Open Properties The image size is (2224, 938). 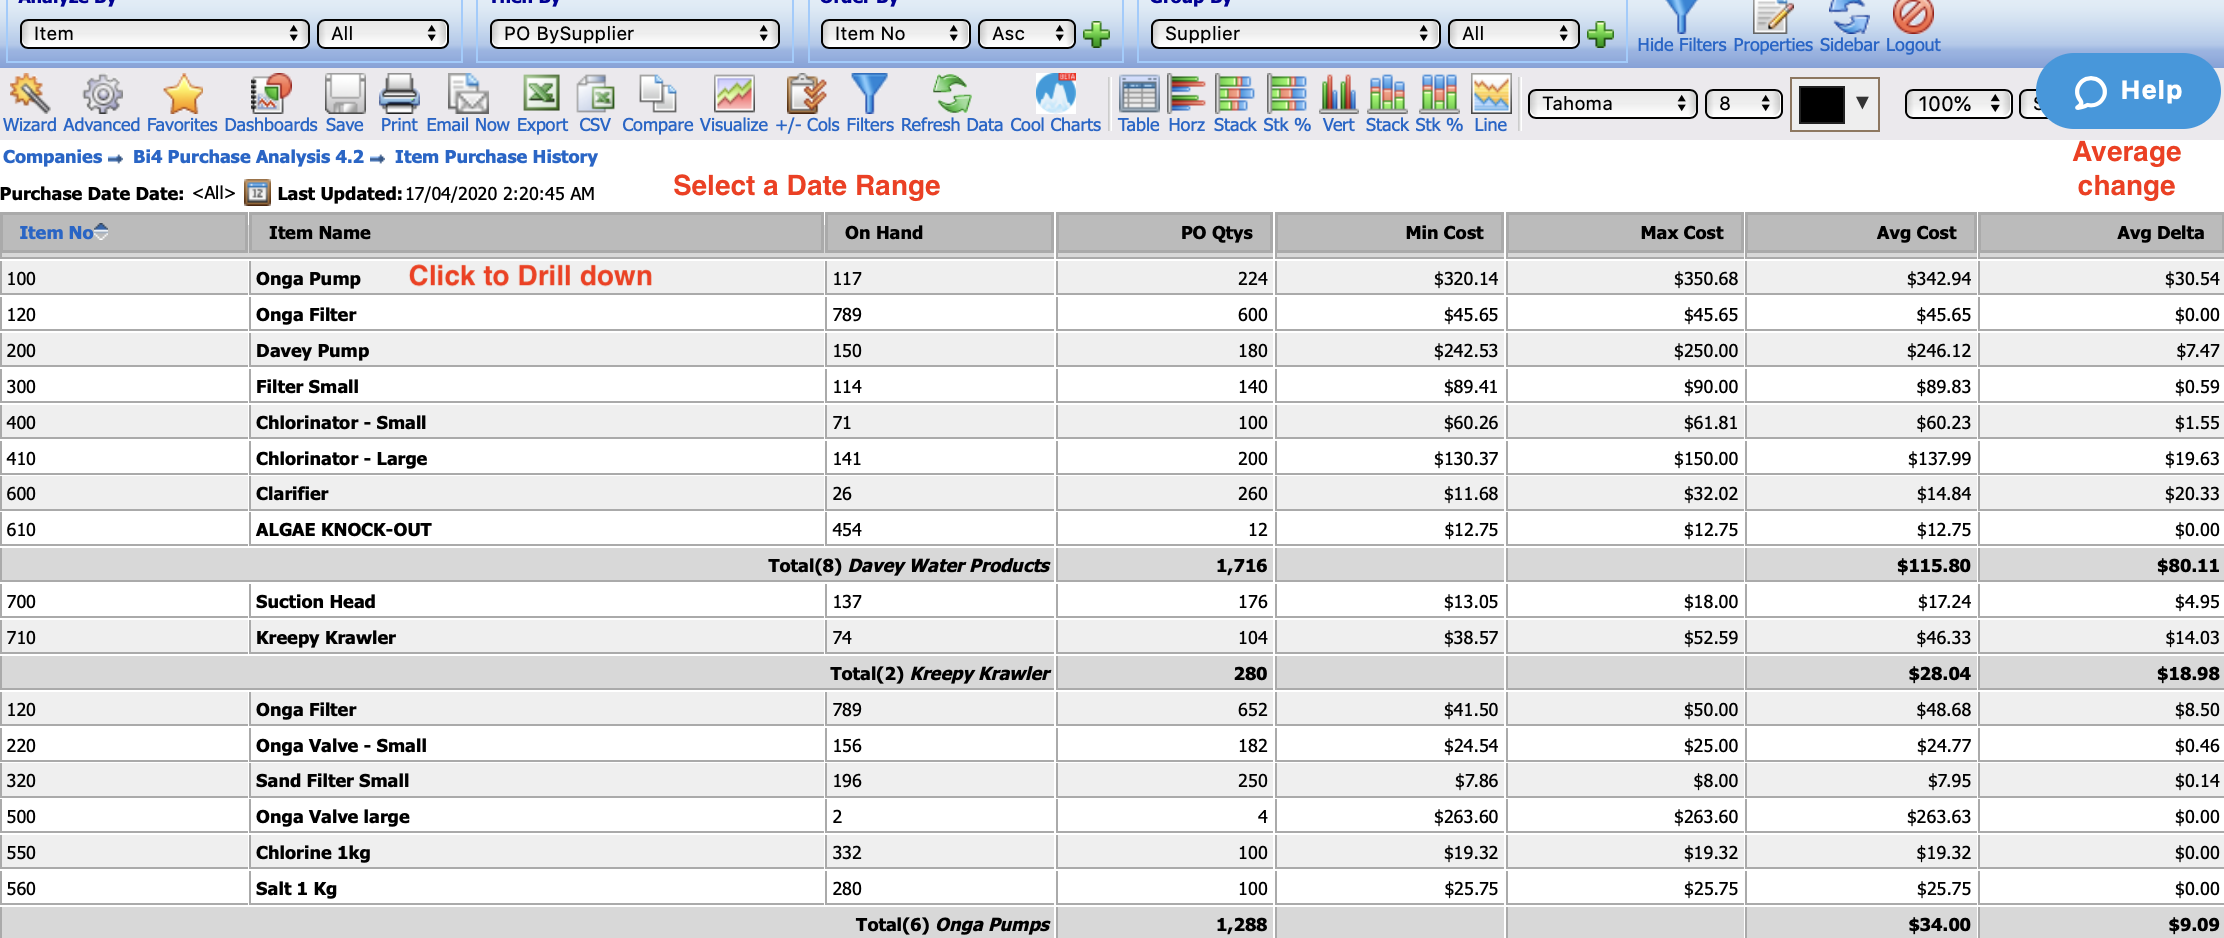tap(1772, 28)
